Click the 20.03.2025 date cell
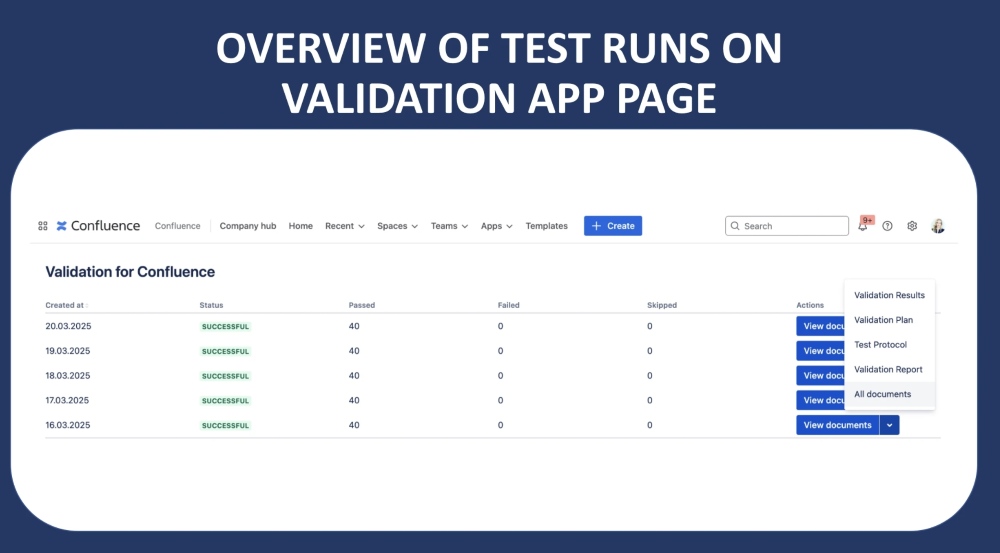 click(x=68, y=326)
